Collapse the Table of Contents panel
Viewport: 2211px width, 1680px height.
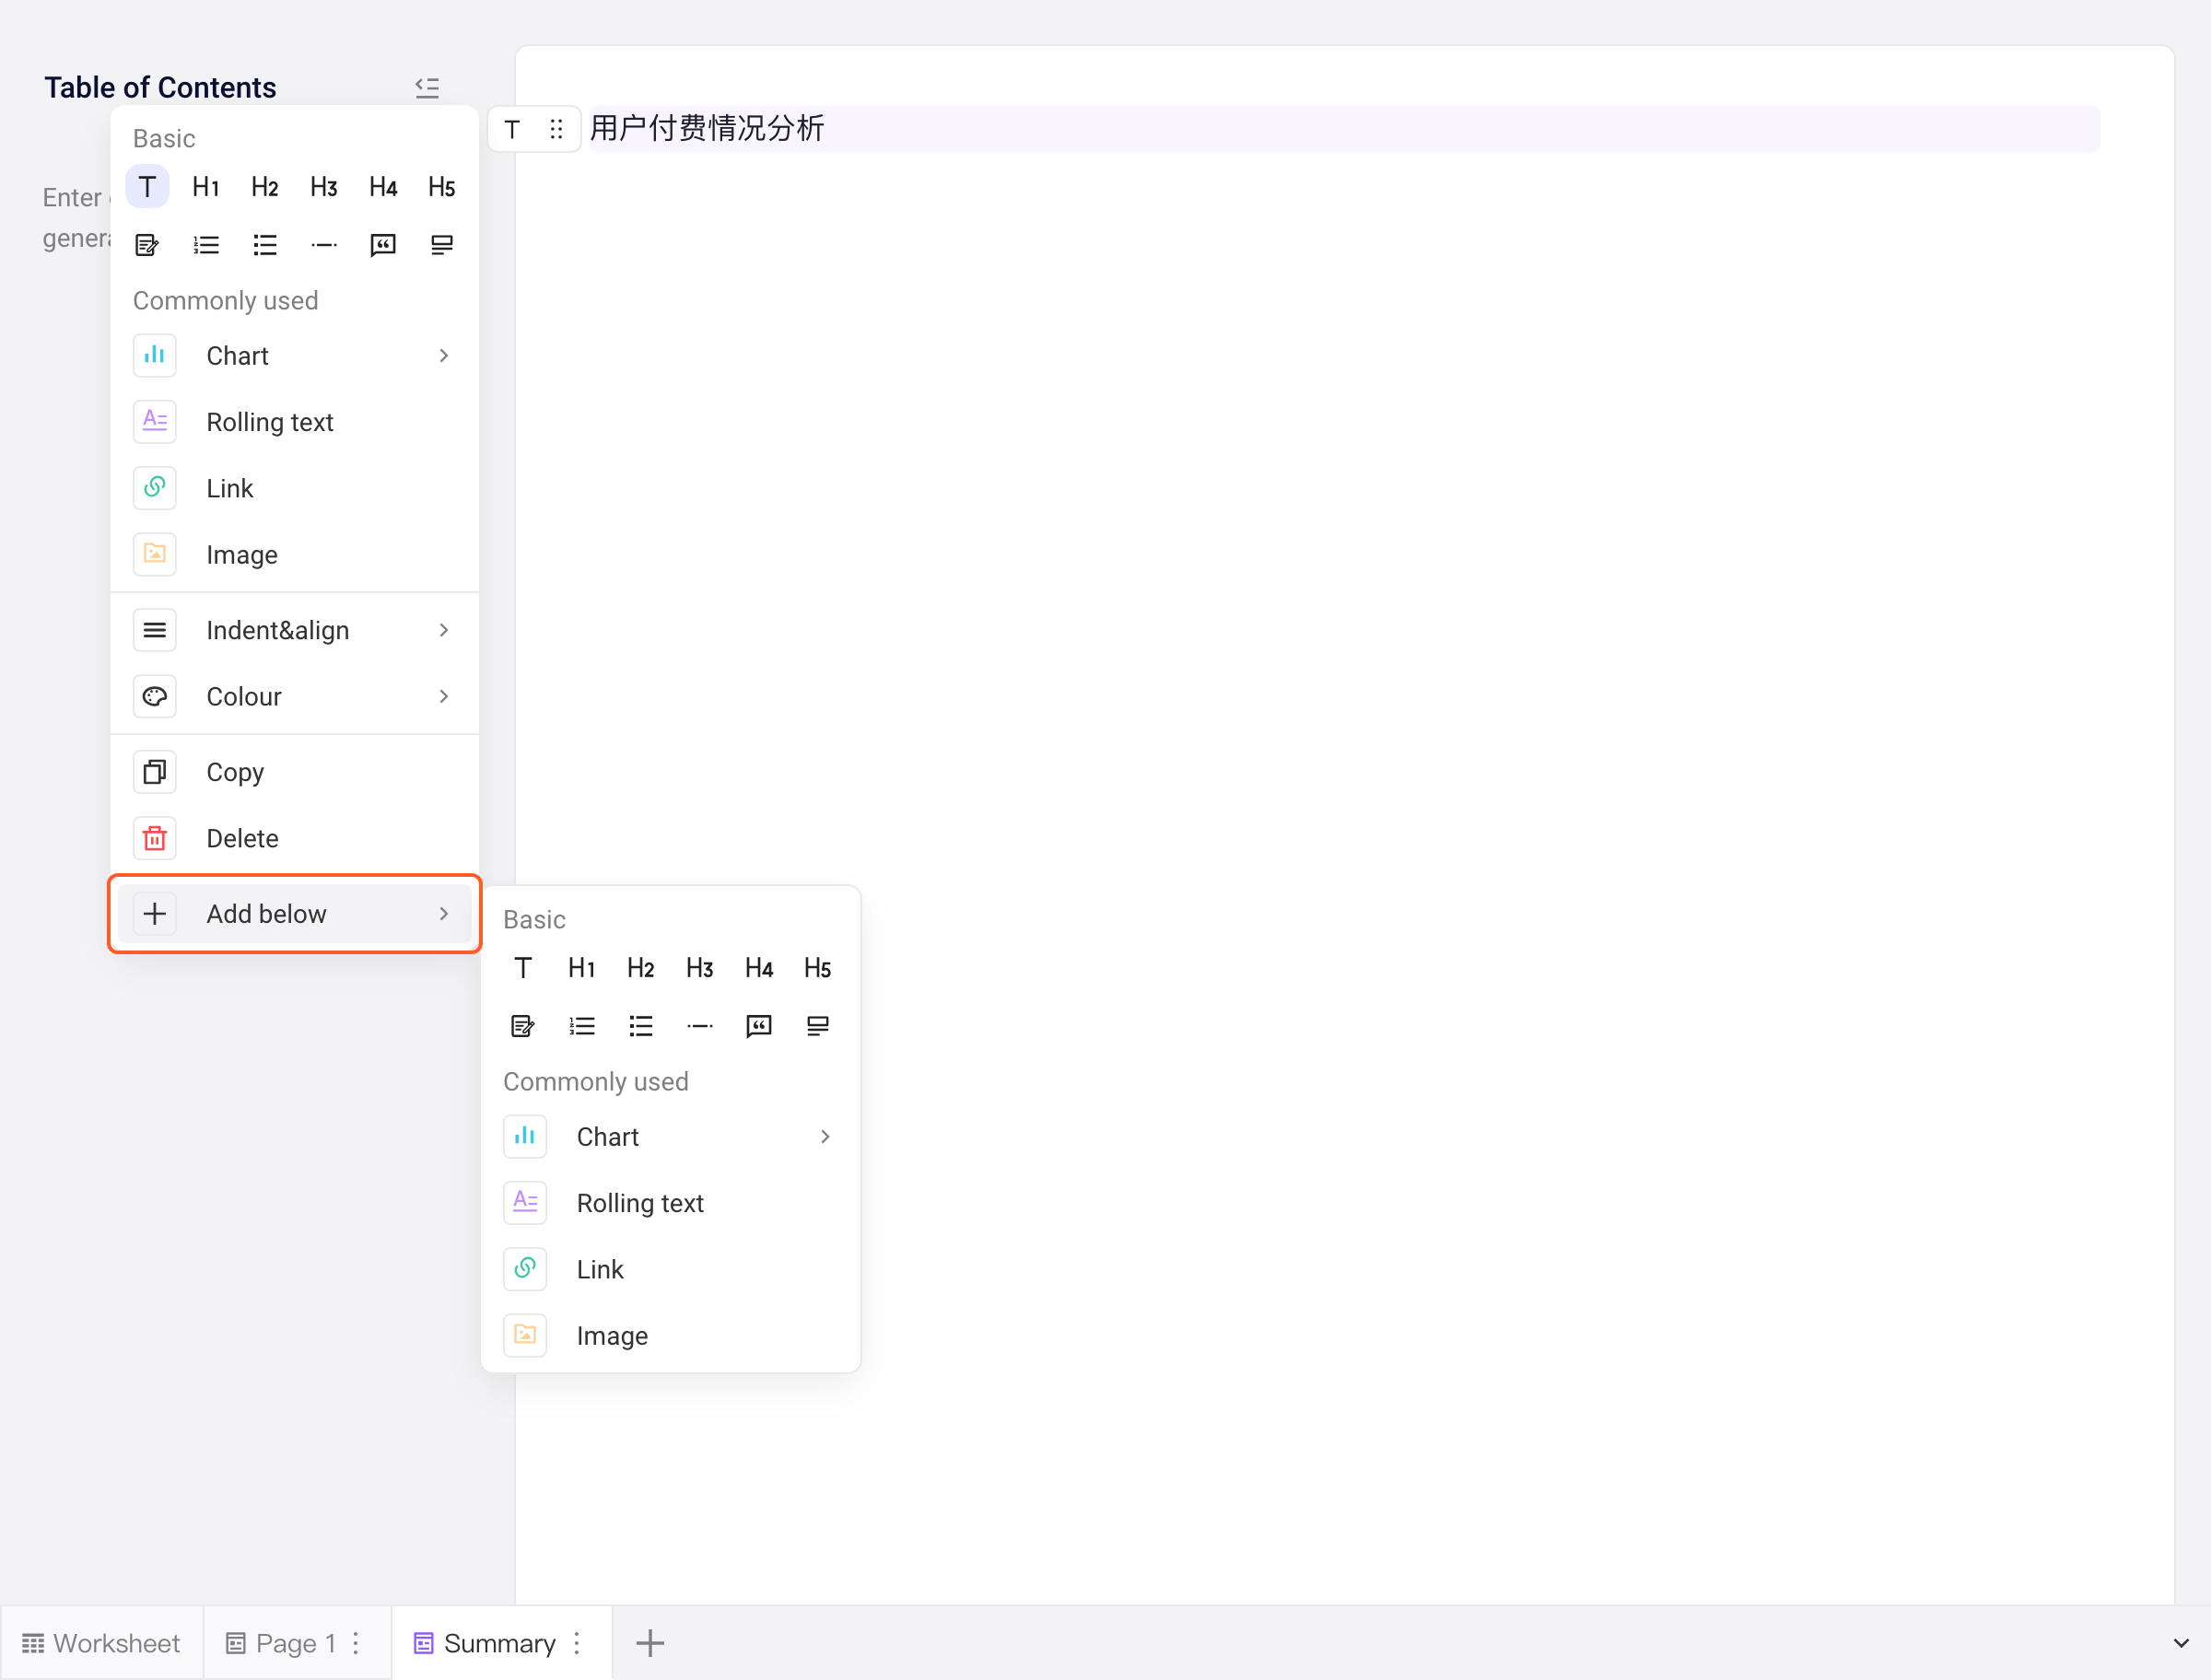(427, 88)
